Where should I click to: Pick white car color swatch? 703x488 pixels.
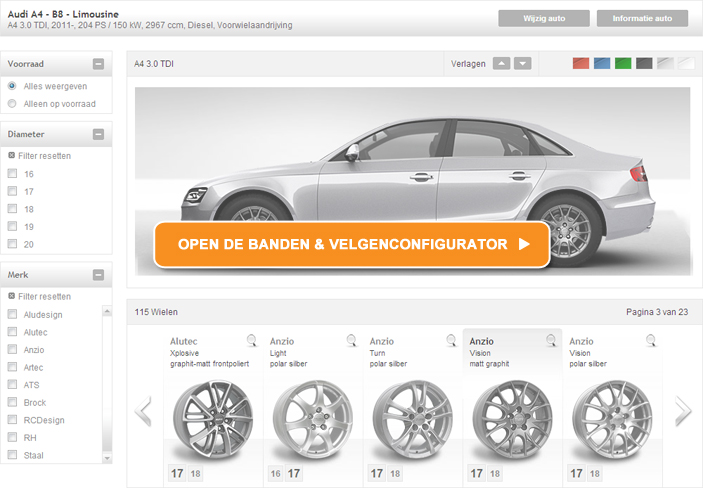pyautogui.click(x=686, y=63)
